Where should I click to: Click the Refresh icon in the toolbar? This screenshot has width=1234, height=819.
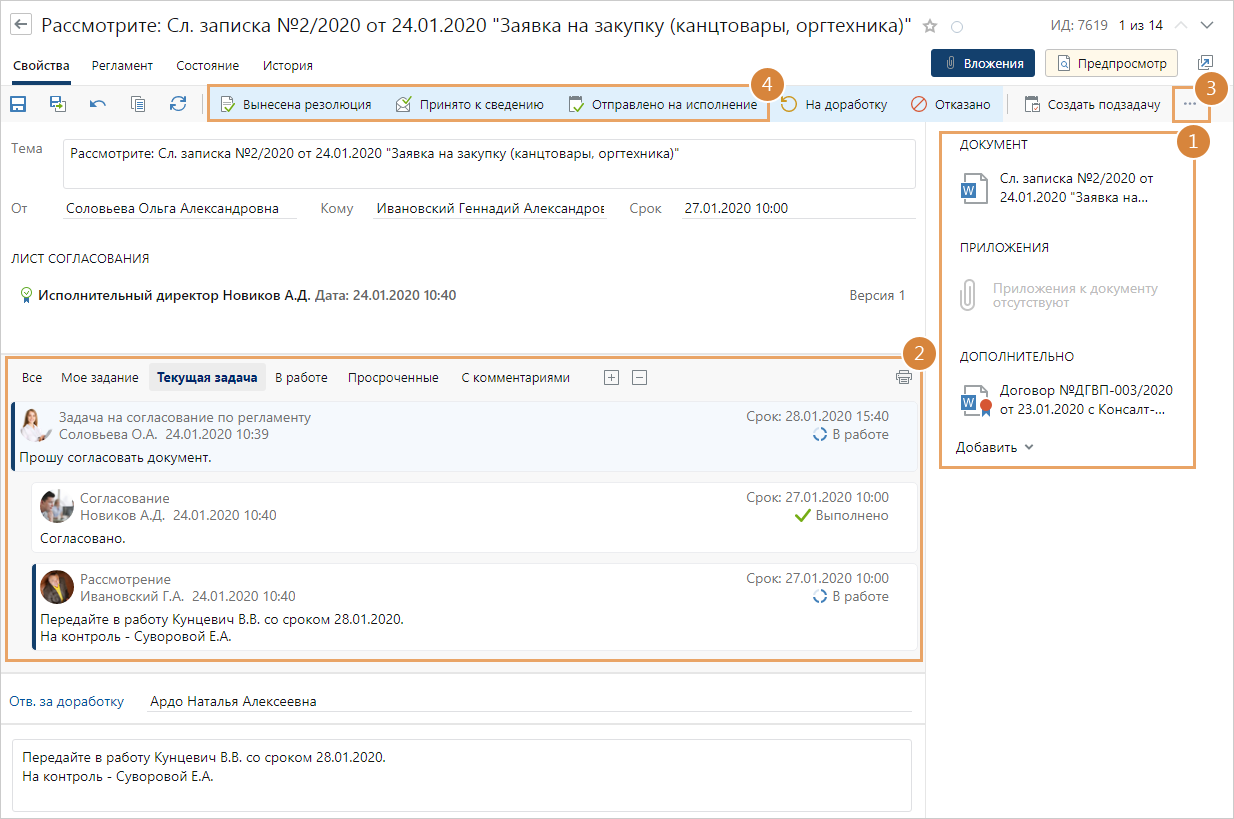coord(178,104)
